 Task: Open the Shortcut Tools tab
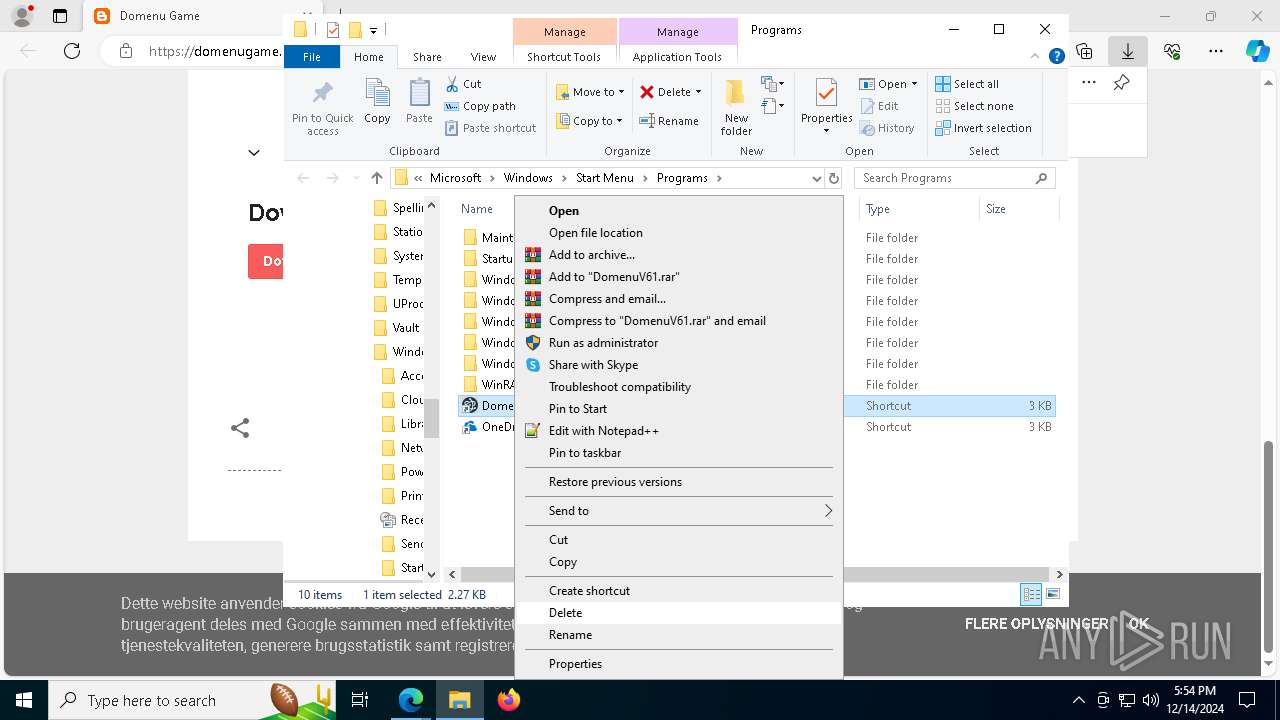coord(564,57)
